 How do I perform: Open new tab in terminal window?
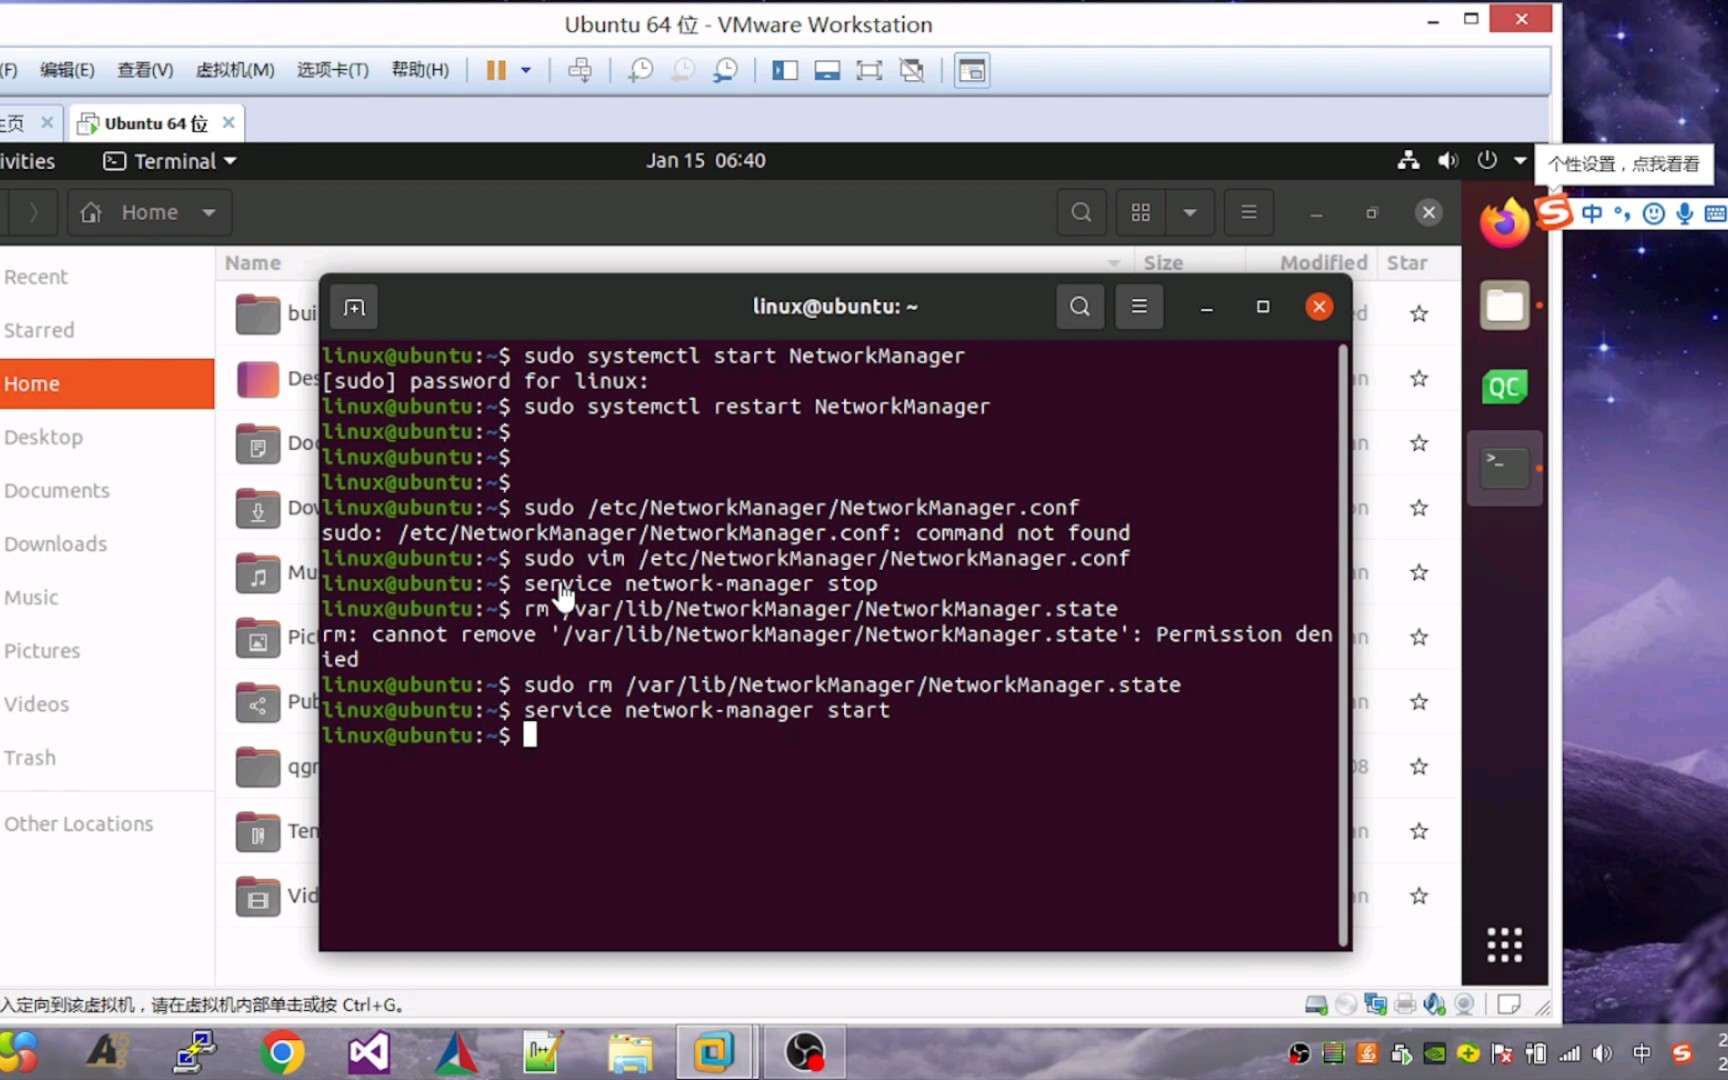(x=354, y=307)
